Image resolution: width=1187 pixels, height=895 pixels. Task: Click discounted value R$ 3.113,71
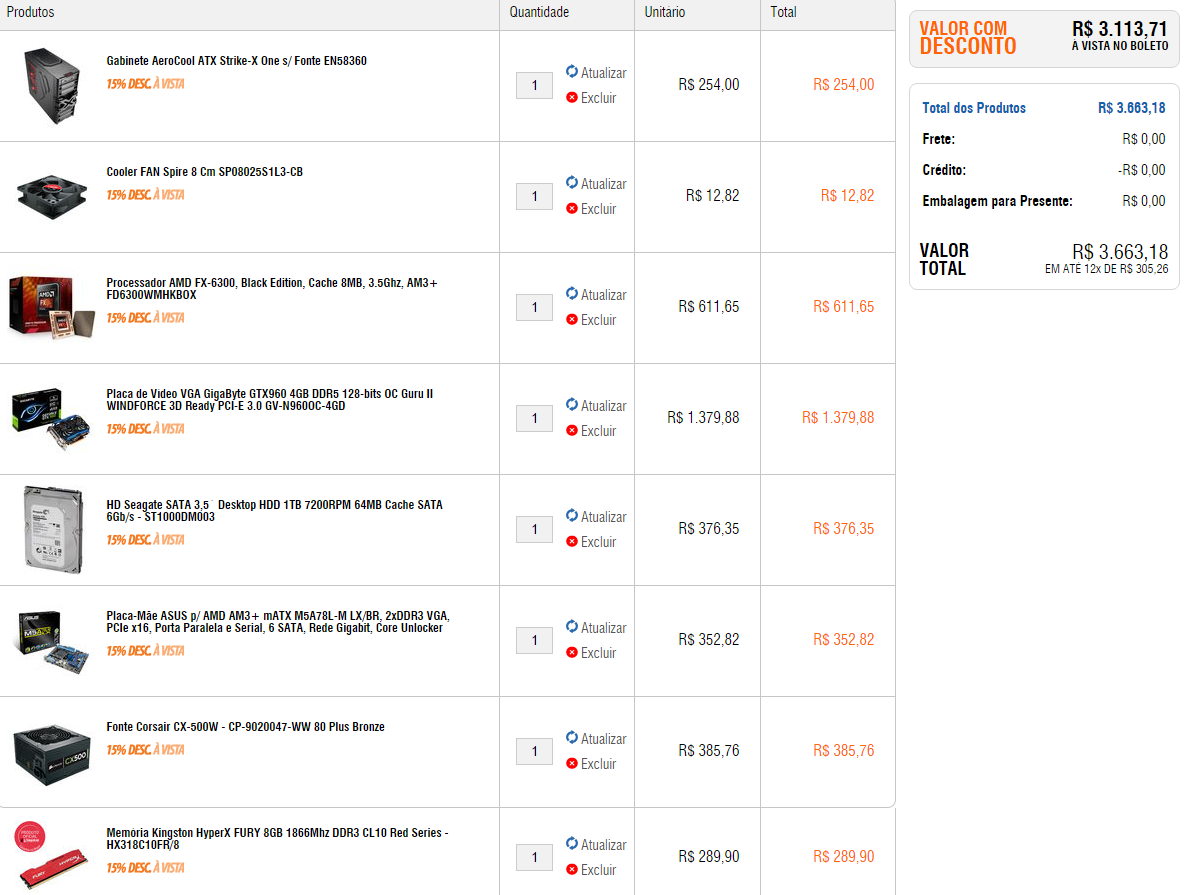1120,30
